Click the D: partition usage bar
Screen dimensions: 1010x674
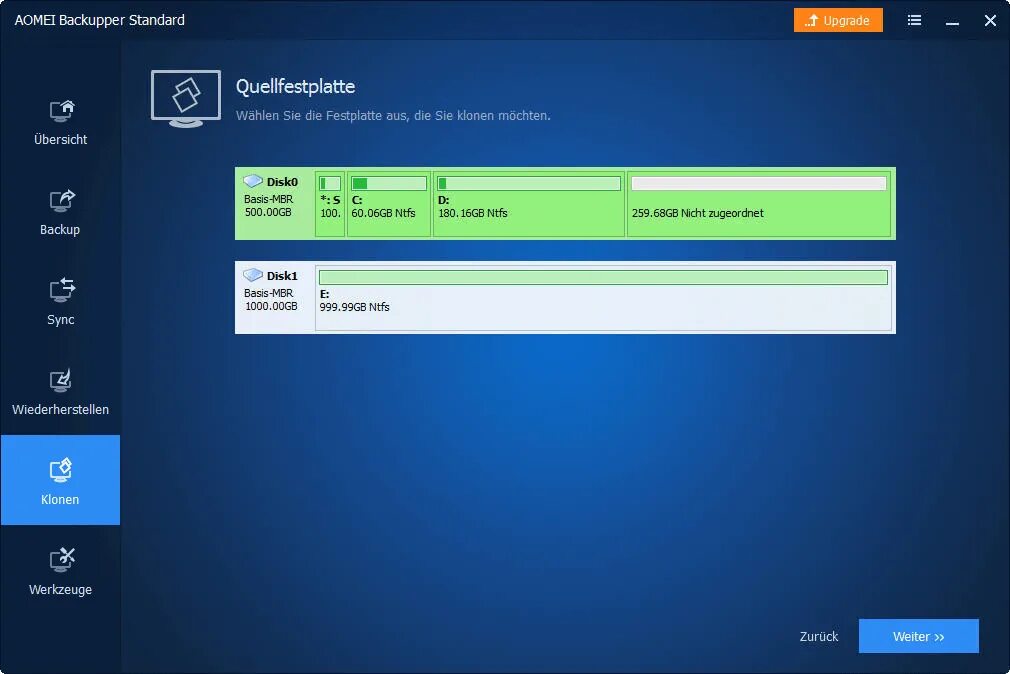[x=529, y=184]
